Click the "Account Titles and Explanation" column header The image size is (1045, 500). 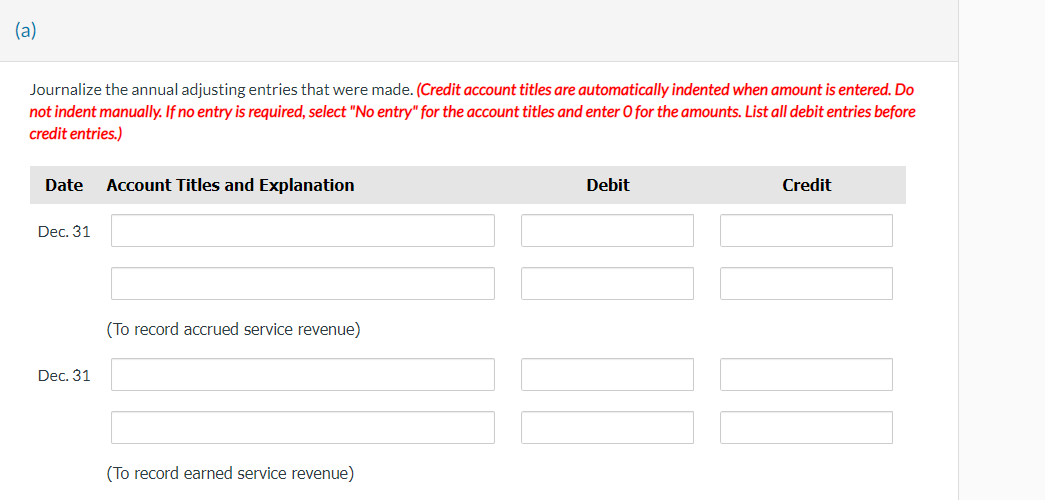coord(230,185)
